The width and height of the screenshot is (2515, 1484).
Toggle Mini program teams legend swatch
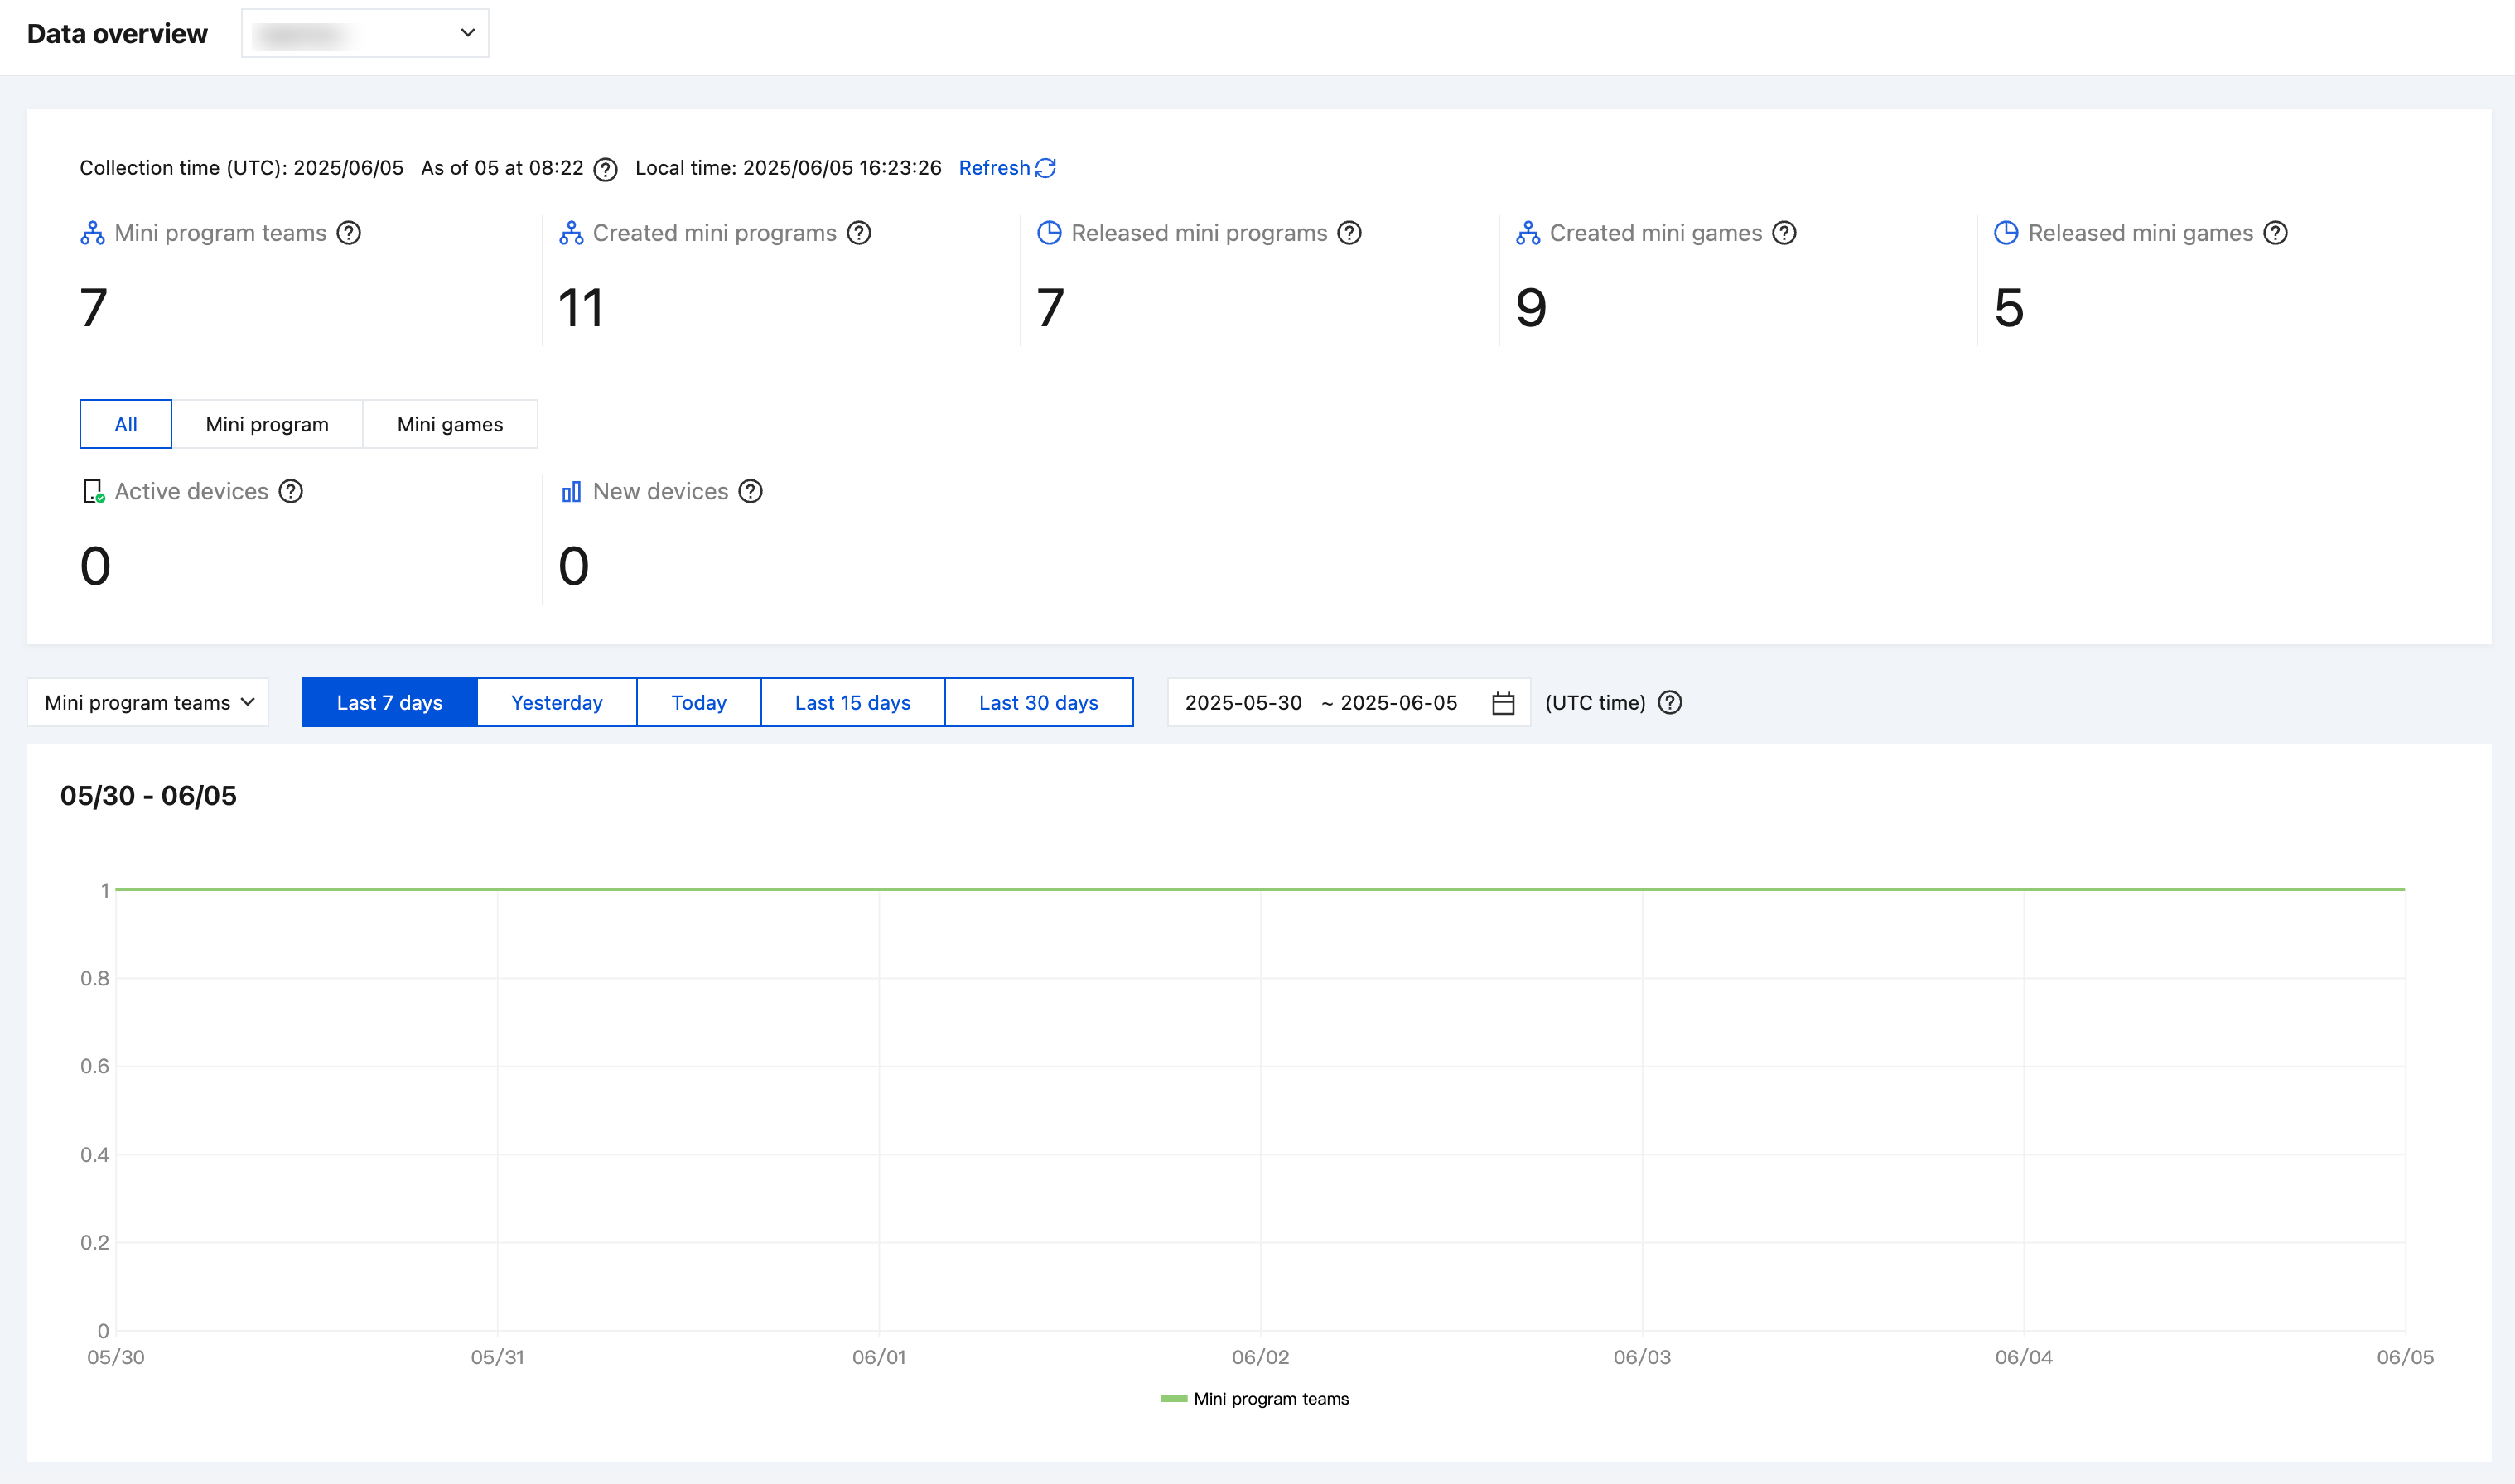click(x=1173, y=1398)
